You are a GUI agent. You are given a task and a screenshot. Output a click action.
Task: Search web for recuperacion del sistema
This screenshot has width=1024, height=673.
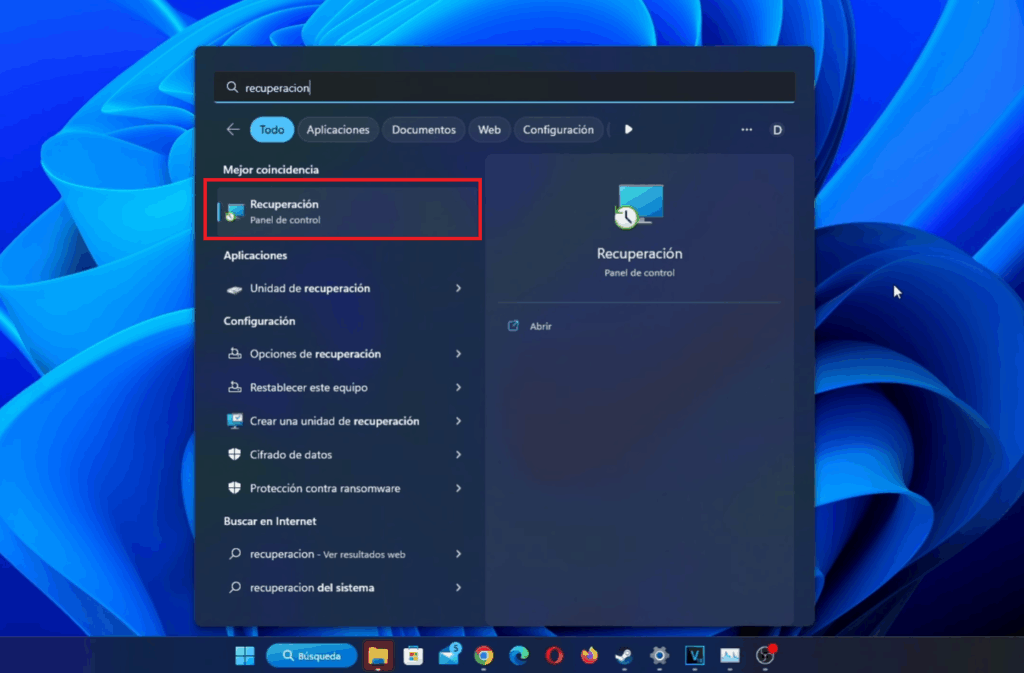(x=344, y=587)
